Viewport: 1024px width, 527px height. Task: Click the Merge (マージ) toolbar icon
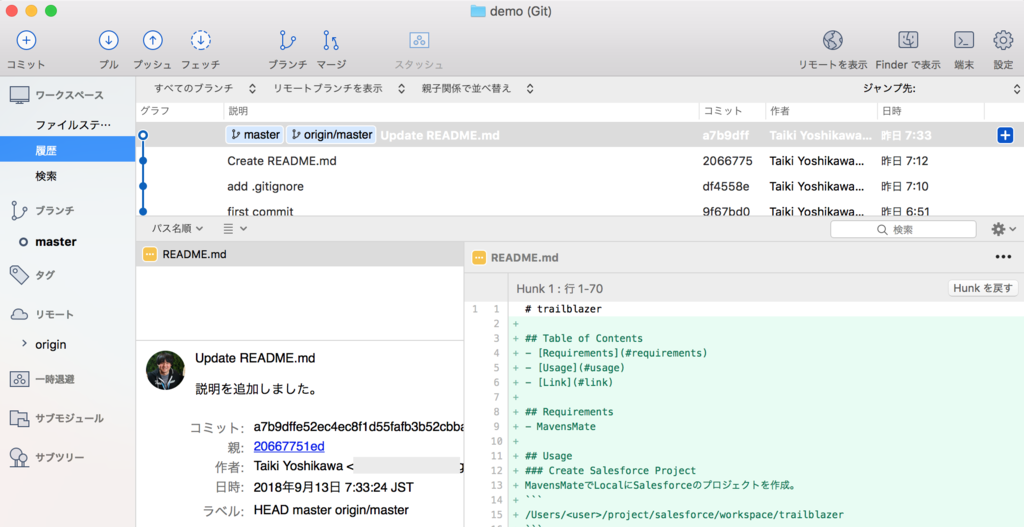[331, 40]
